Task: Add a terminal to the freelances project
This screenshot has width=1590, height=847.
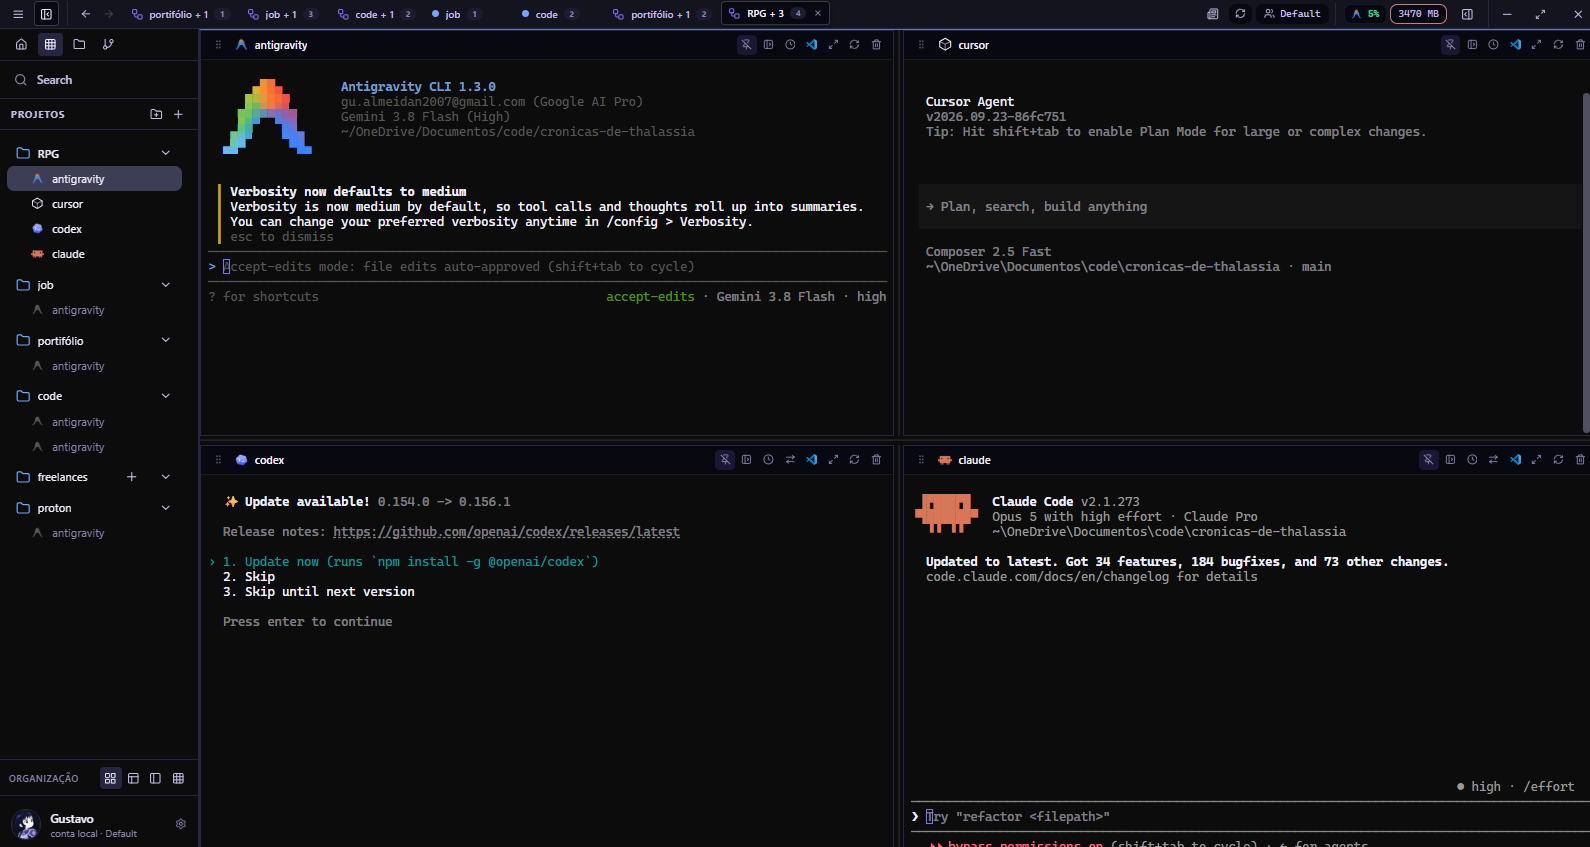Action: pyautogui.click(x=131, y=477)
